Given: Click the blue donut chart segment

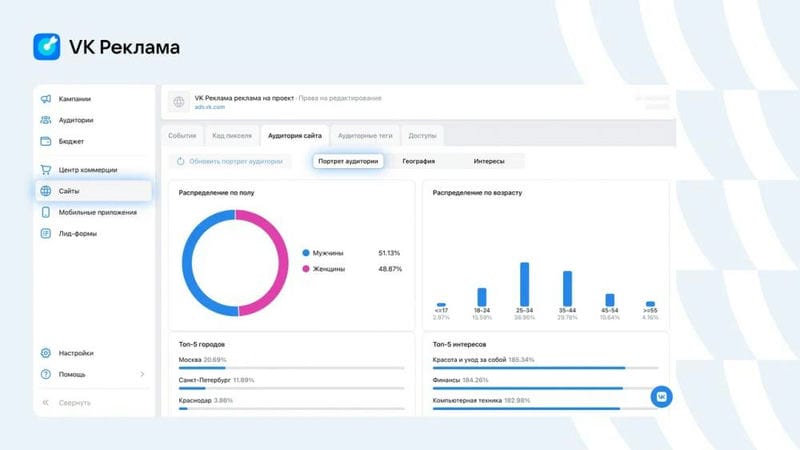Looking at the screenshot, I should click(188, 263).
